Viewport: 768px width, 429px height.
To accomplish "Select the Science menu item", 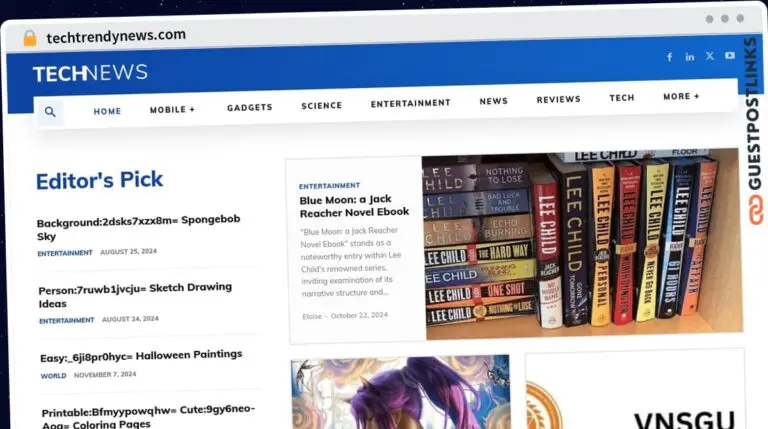I will pyautogui.click(x=321, y=105).
